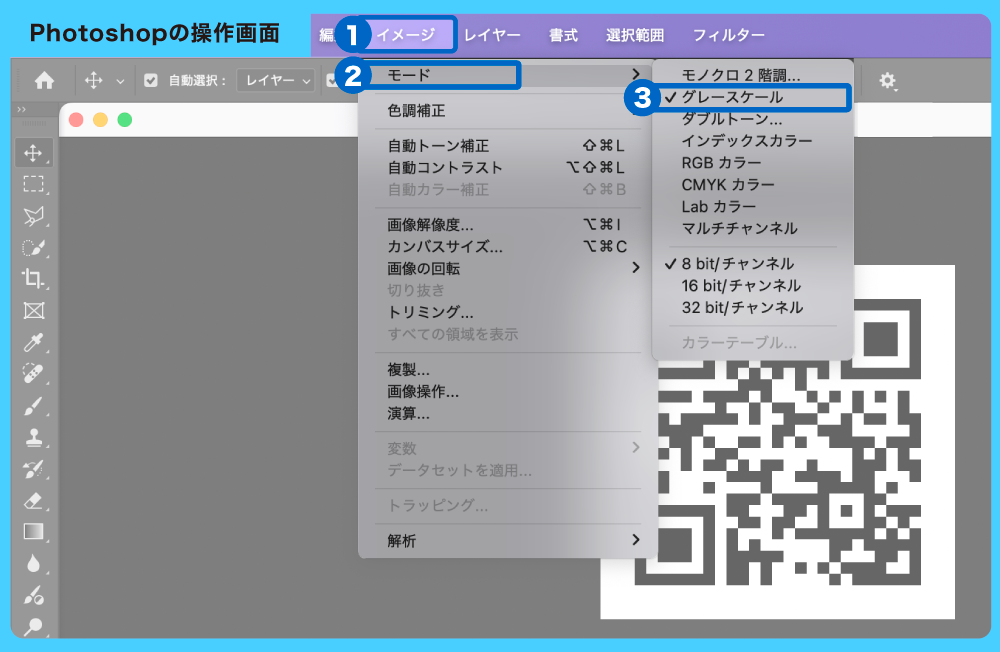Open the 色調補正 menu entry
This screenshot has height=652, width=1000.
(x=506, y=111)
